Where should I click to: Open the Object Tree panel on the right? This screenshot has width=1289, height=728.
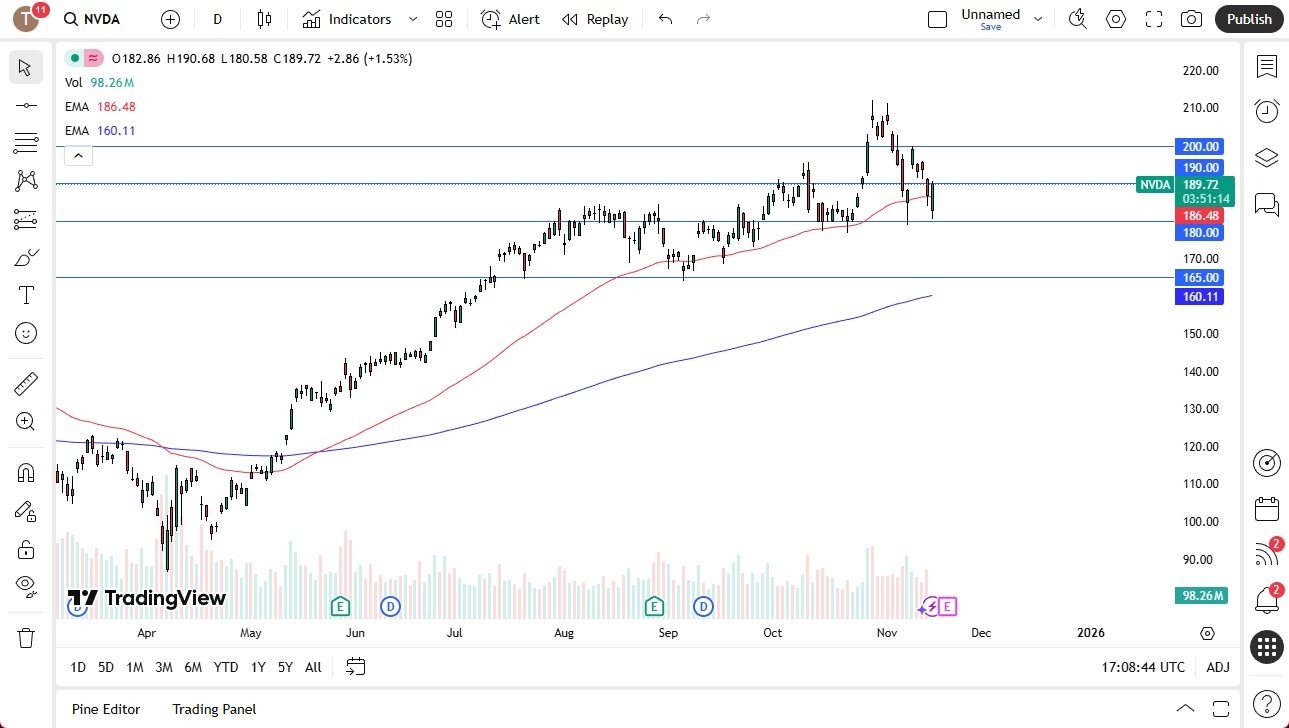coord(1266,157)
